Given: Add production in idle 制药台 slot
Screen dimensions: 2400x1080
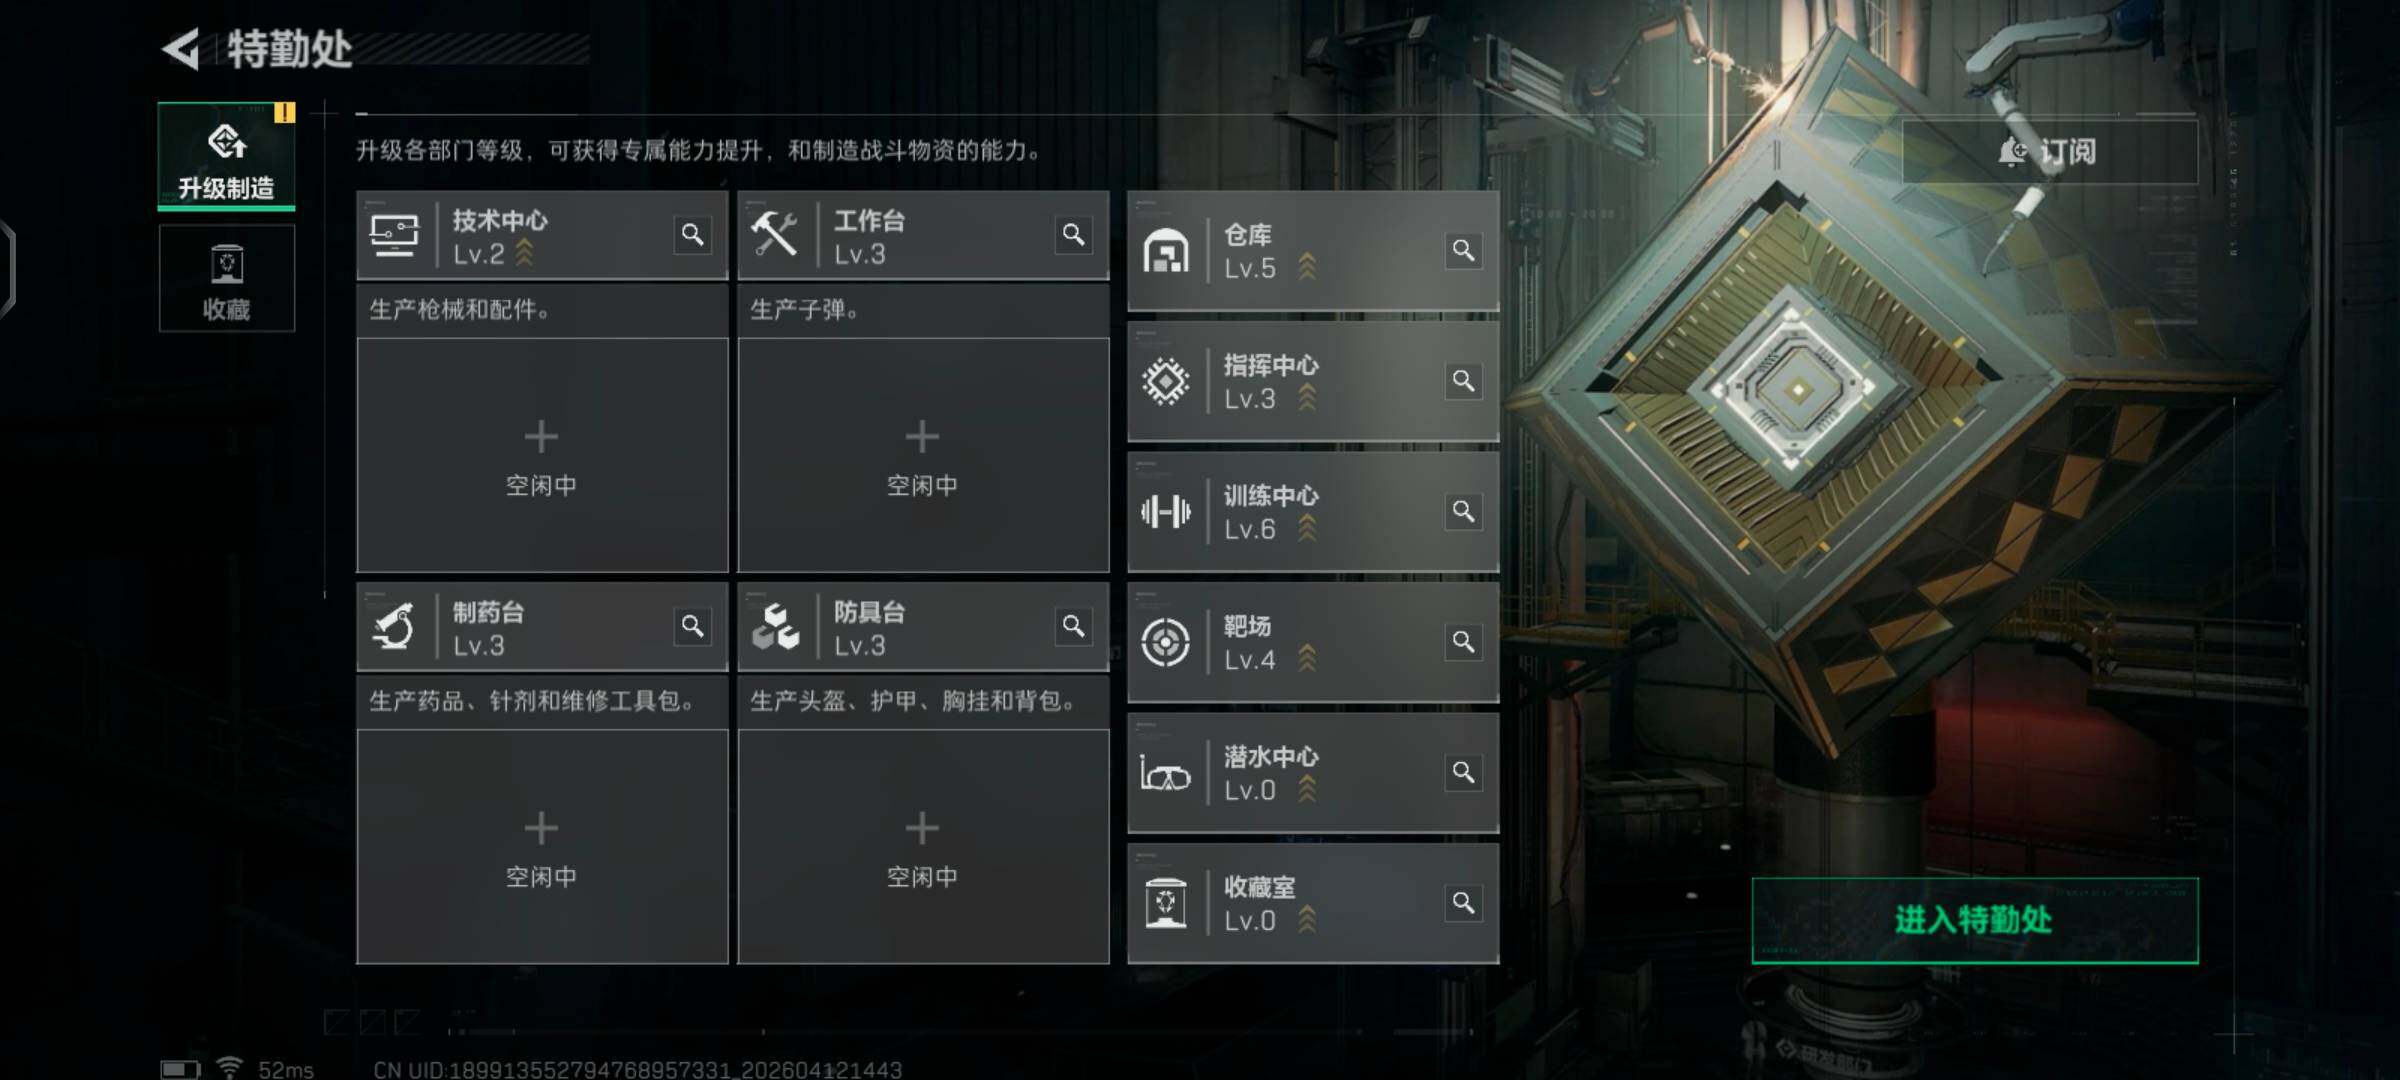Looking at the screenshot, I should coord(542,846).
